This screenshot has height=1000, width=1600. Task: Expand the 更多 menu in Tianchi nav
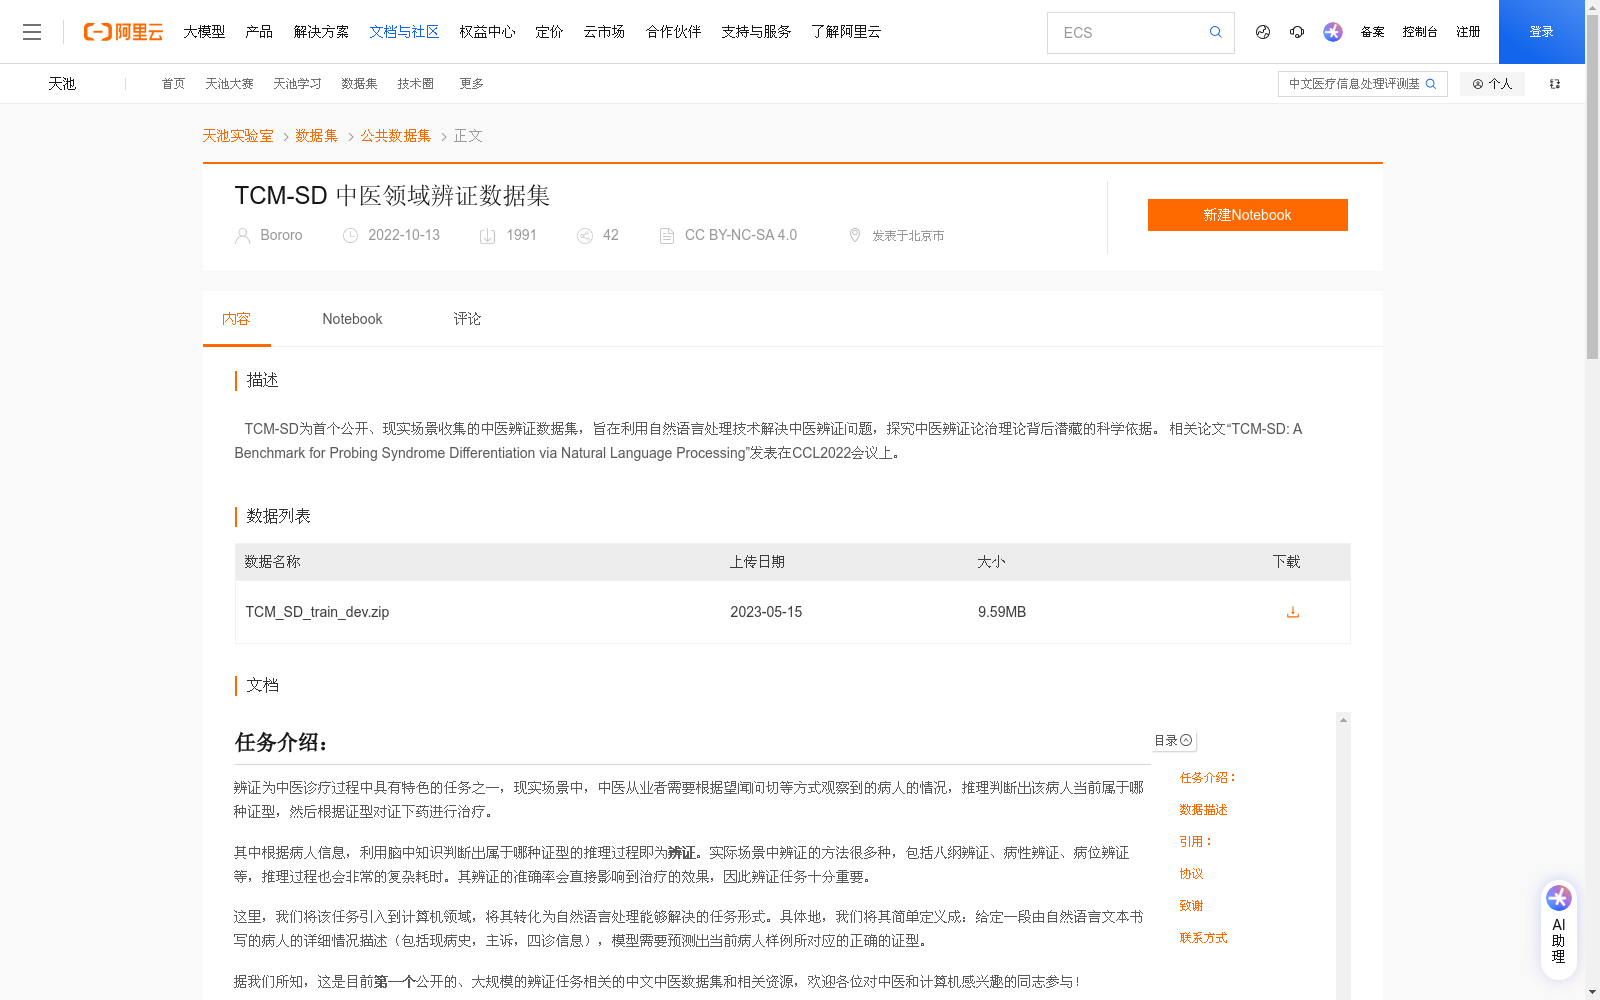[472, 84]
